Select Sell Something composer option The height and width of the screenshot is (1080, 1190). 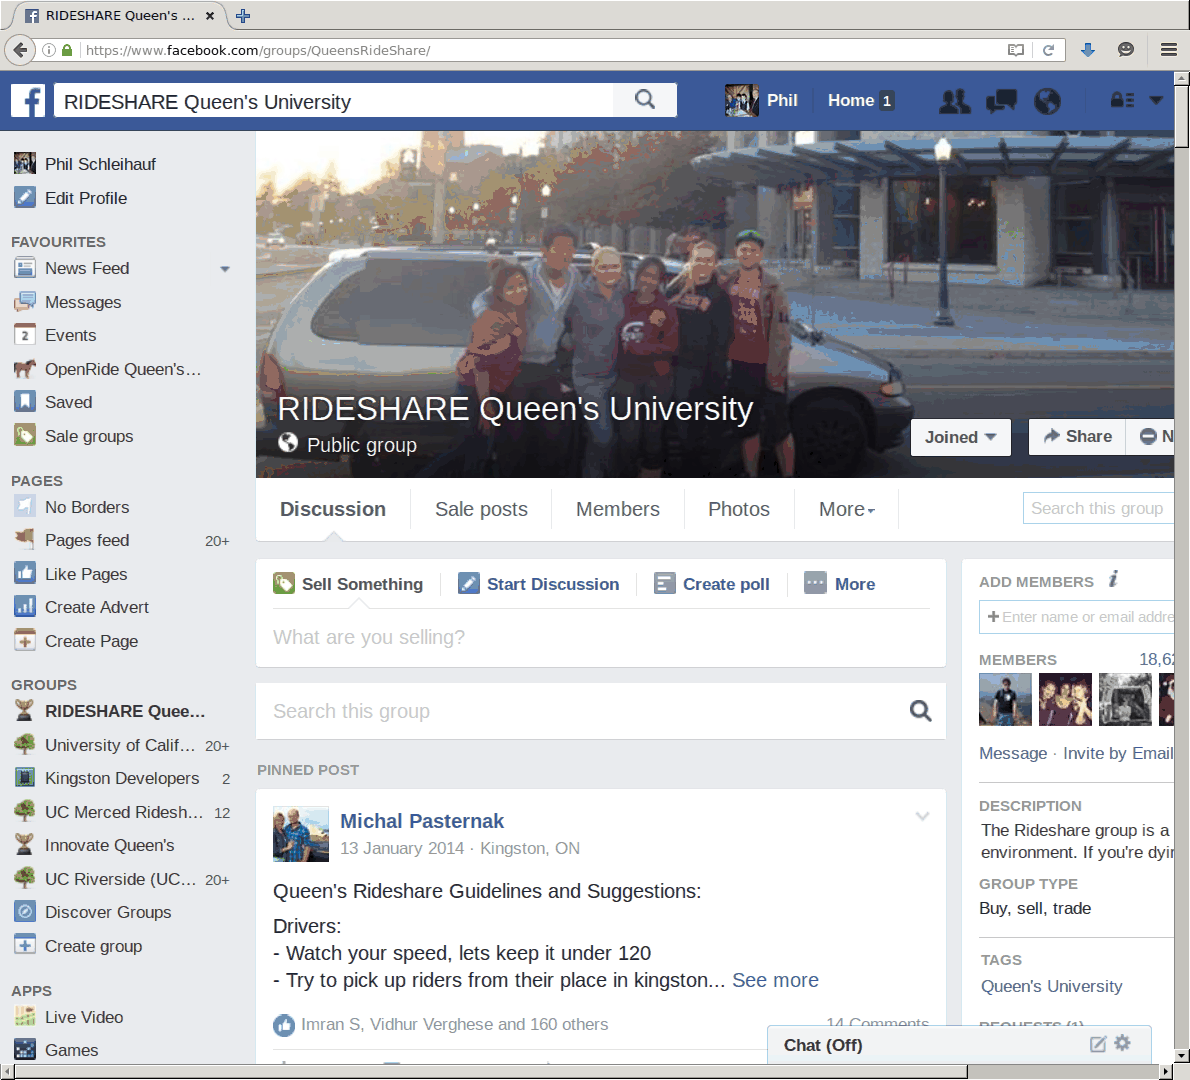click(348, 584)
